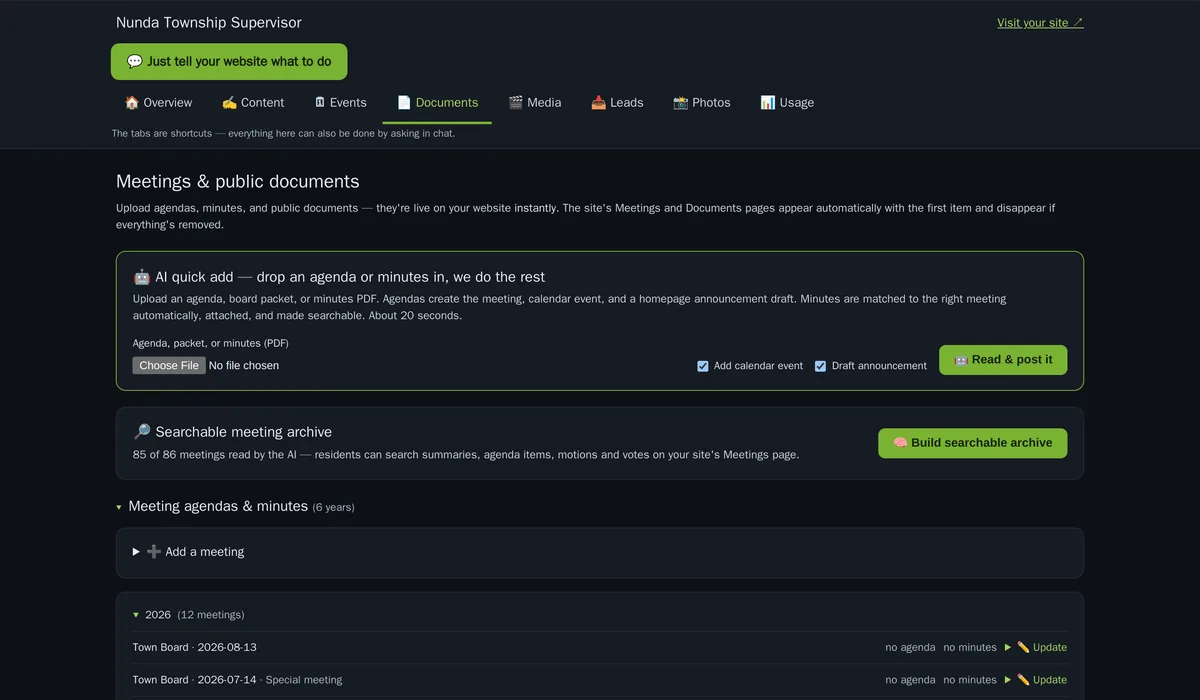This screenshot has width=1200, height=700.
Task: Follow the 'Visit your site' link
Action: pos(1040,23)
